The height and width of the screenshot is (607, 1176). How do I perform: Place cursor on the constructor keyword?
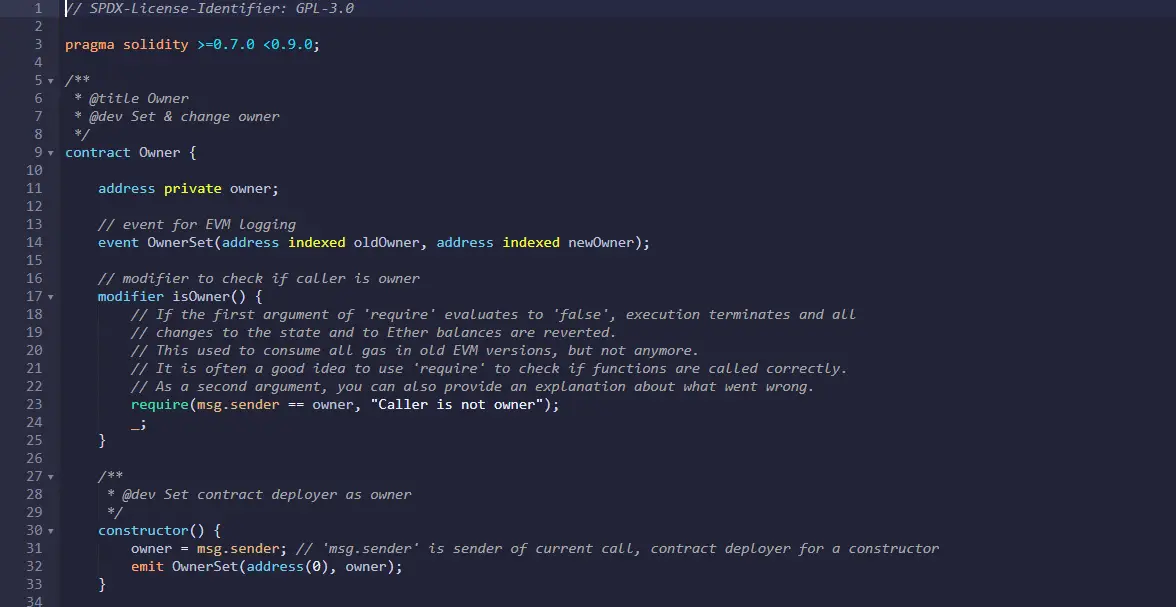140,530
